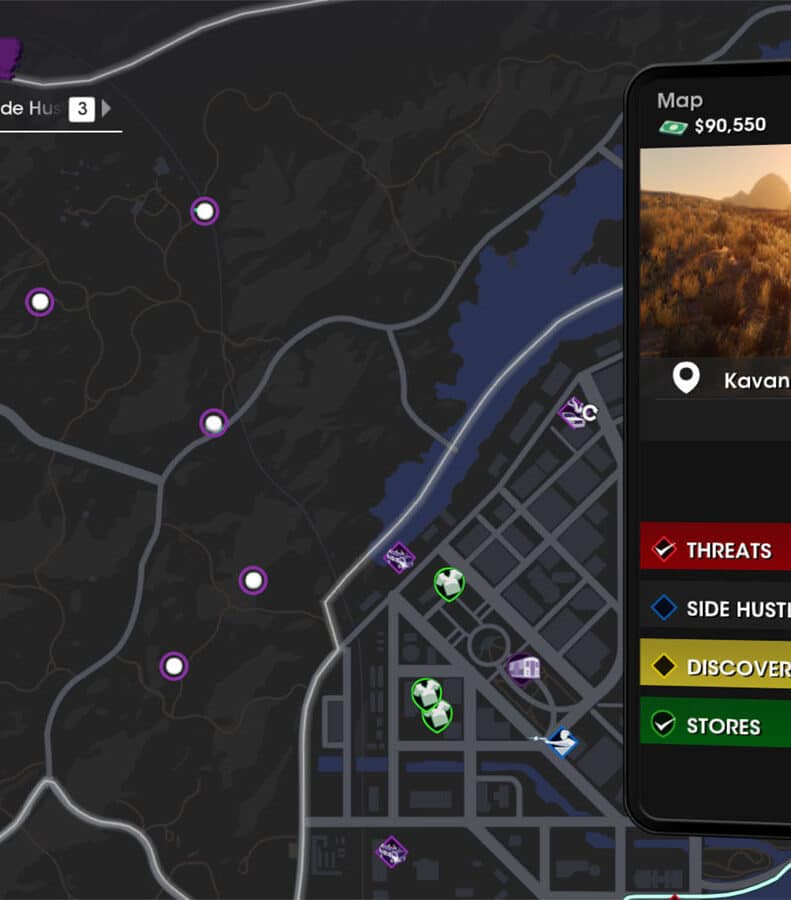Select the northernmost purple circle map marker
Viewport: 791px width, 900px height.
[204, 211]
